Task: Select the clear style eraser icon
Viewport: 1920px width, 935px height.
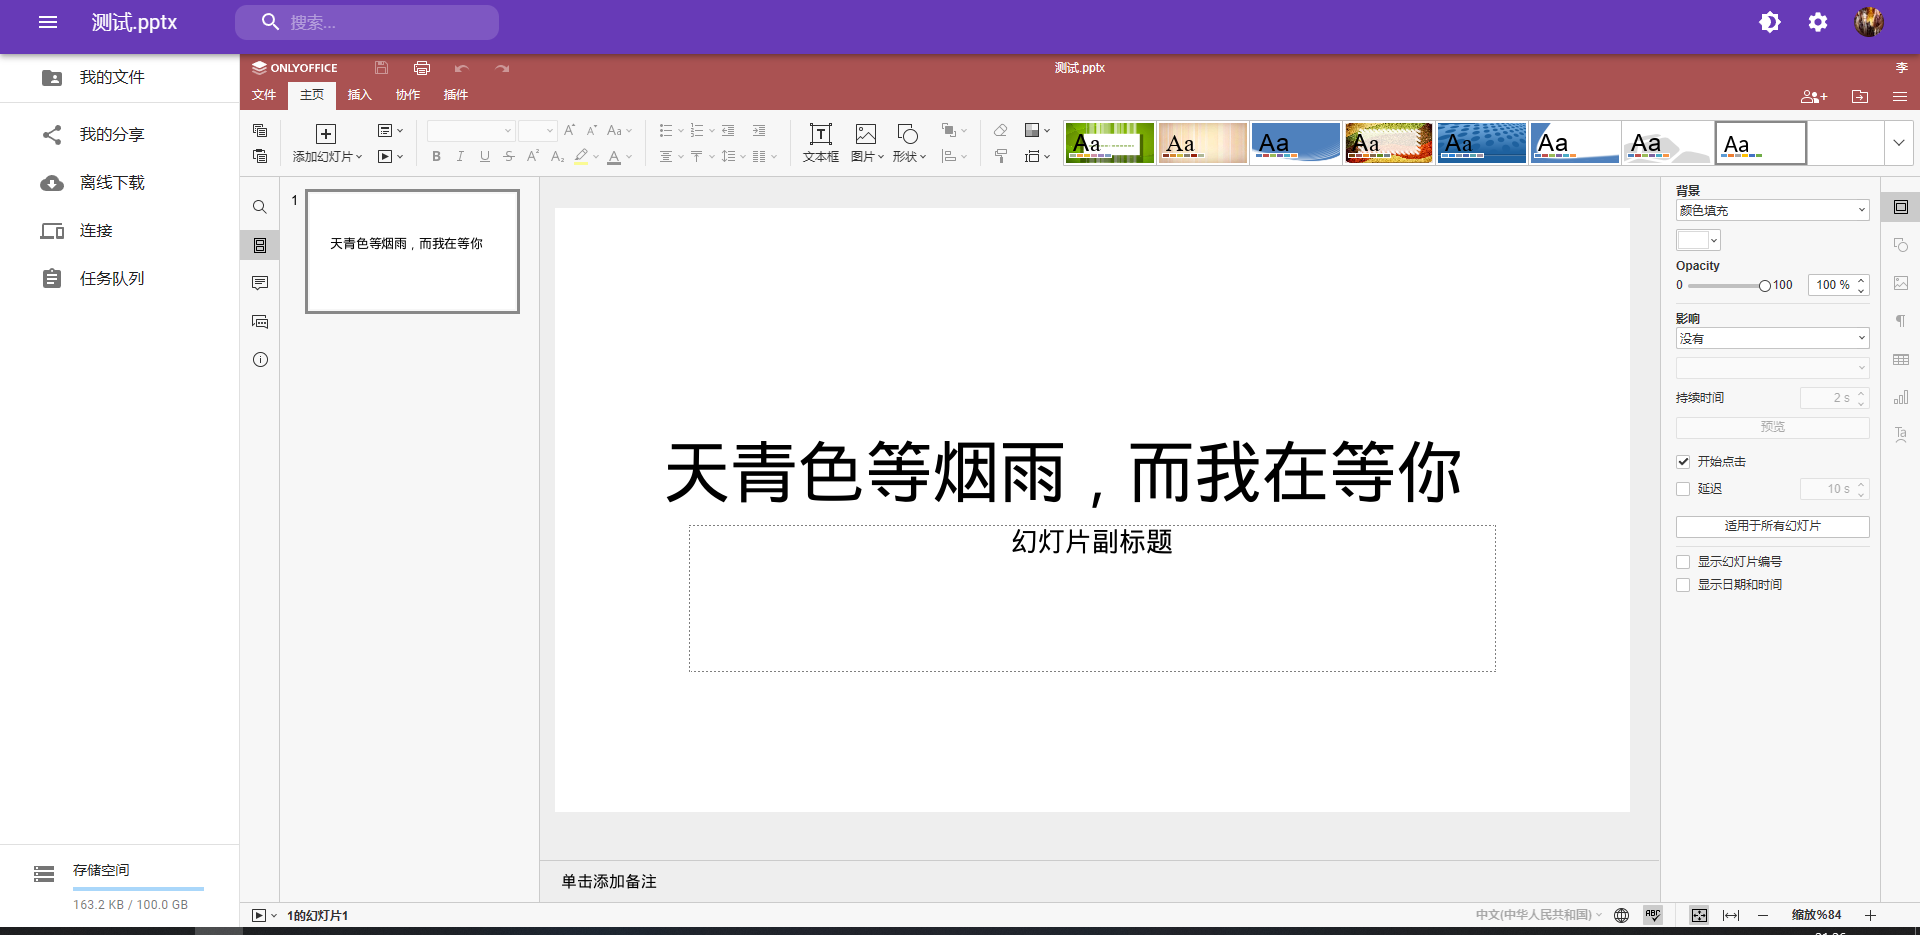Action: [x=999, y=130]
